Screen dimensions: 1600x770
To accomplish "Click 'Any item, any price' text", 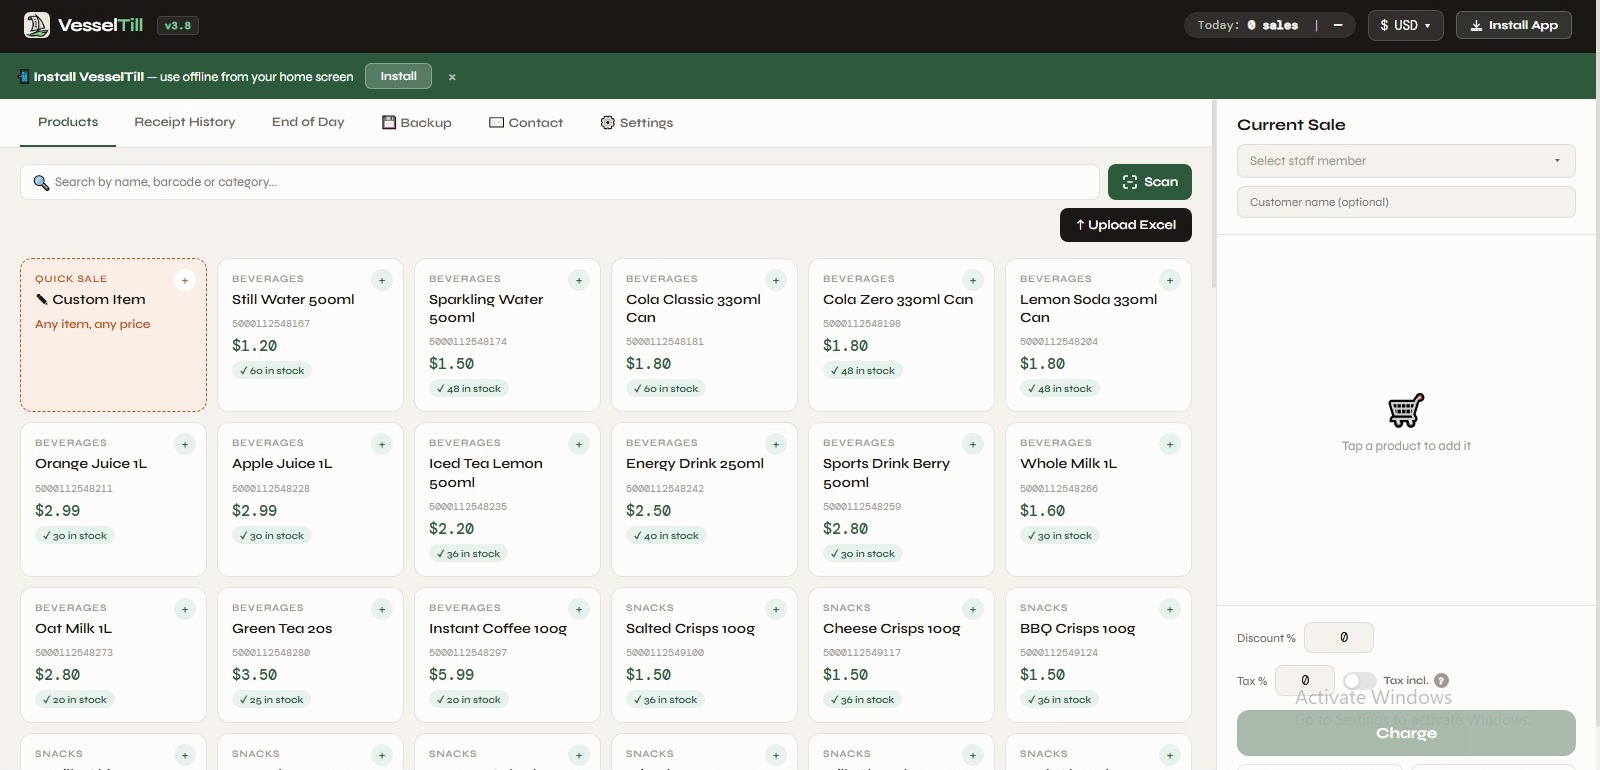I will 93,324.
